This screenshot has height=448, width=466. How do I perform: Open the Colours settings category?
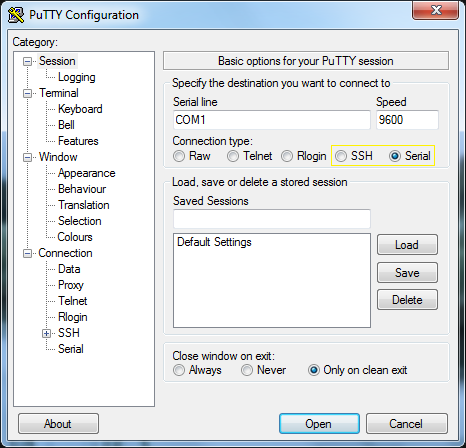pyautogui.click(x=75, y=237)
